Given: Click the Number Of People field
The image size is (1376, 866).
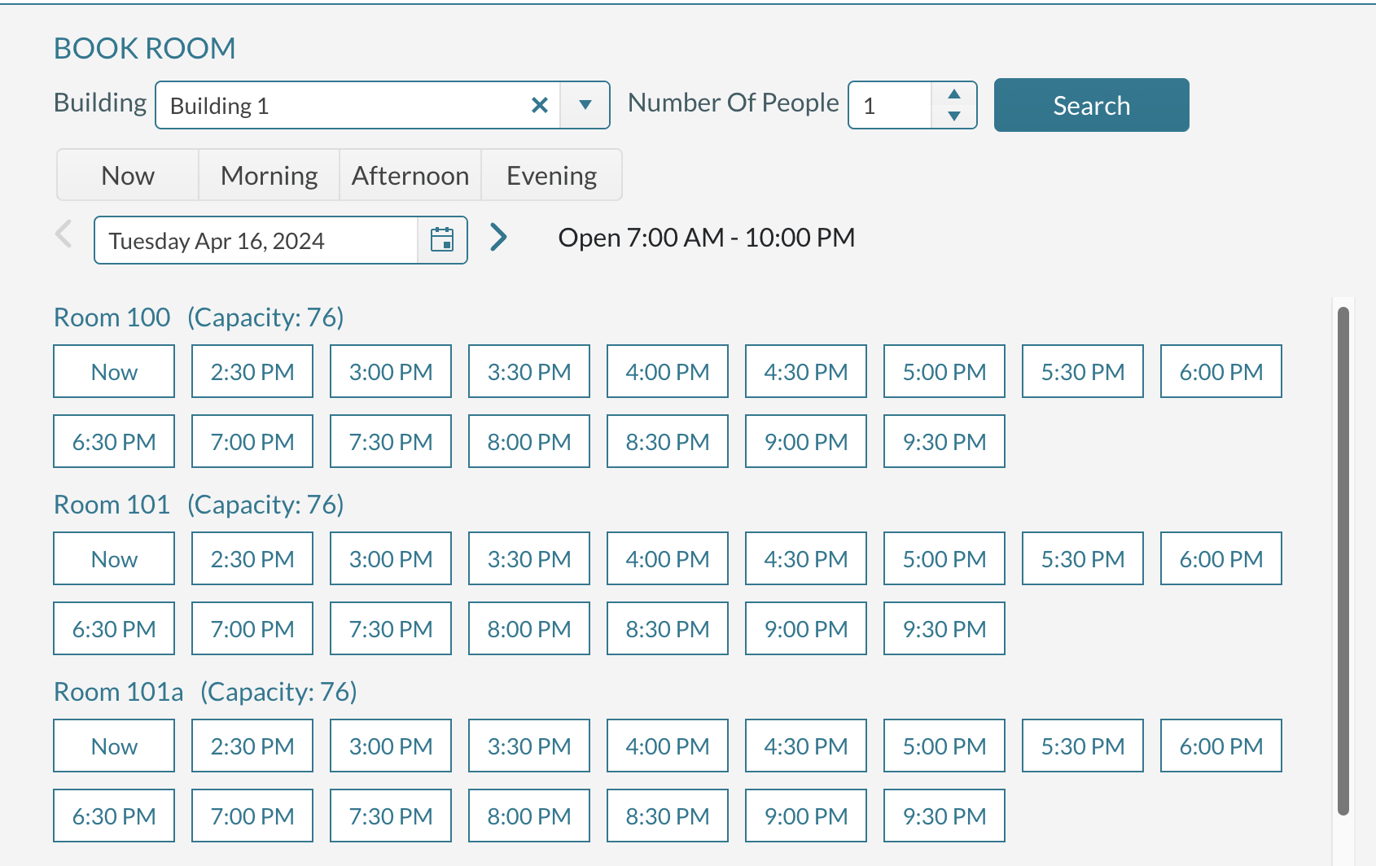Looking at the screenshot, I should (x=890, y=105).
